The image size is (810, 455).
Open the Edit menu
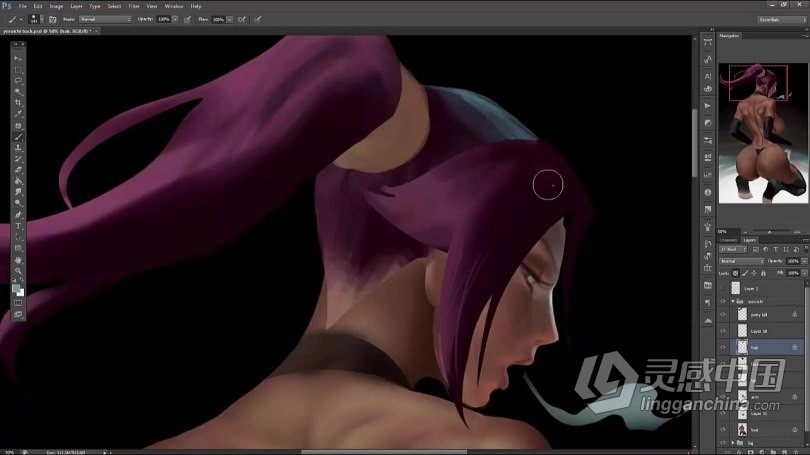click(38, 6)
